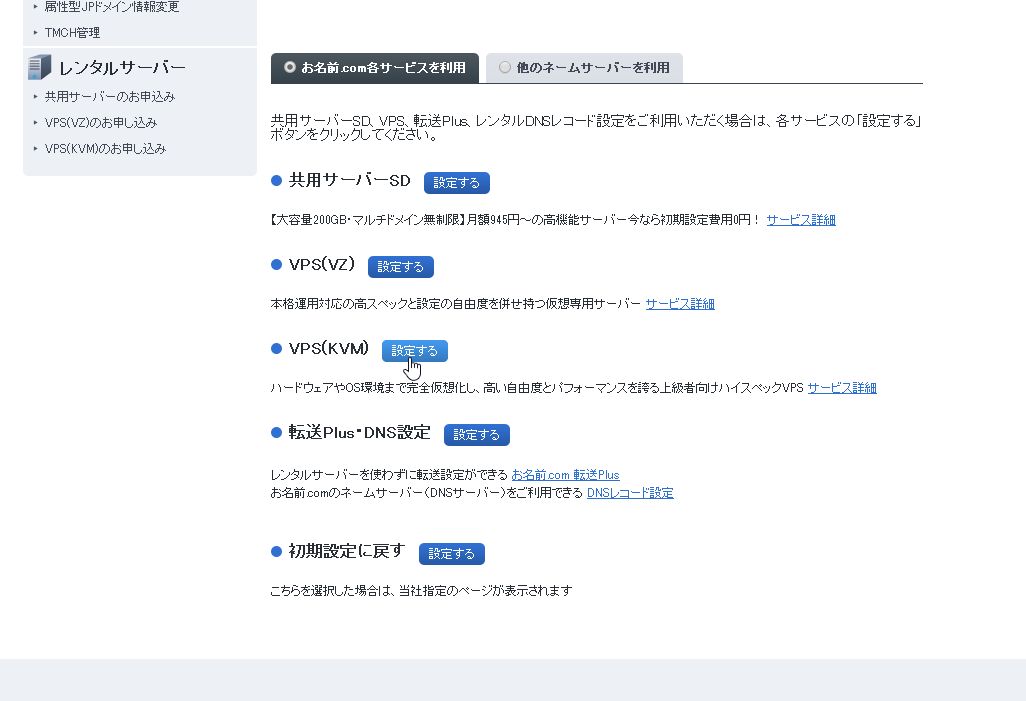Screen dimensions: 1026x701
Task: Open 共用サーバーのお申込み in sidebar
Action: [x=110, y=97]
